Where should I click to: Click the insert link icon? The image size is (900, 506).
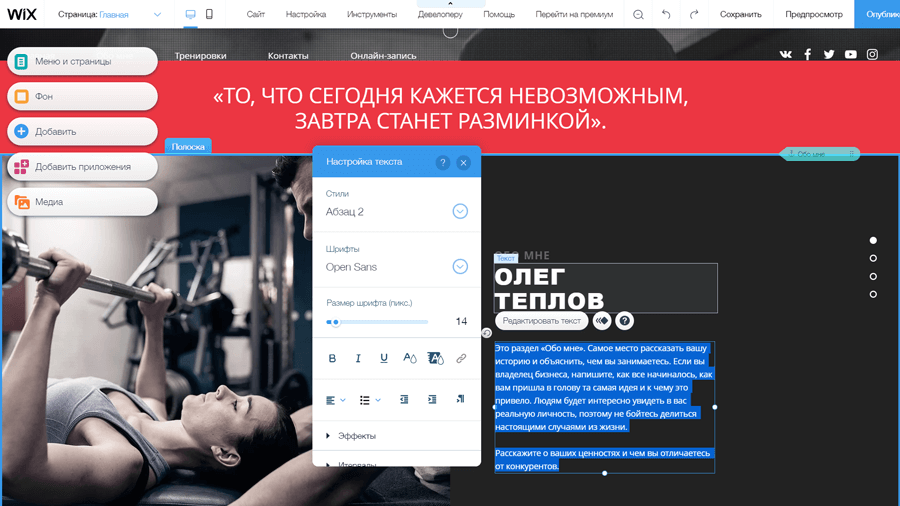pos(461,358)
